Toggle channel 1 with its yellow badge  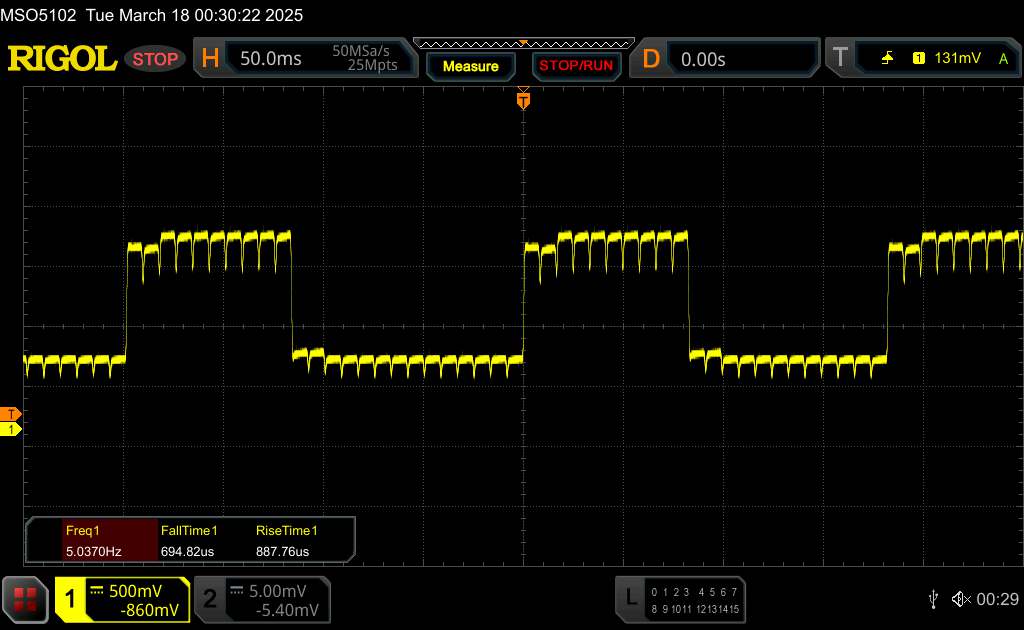70,599
